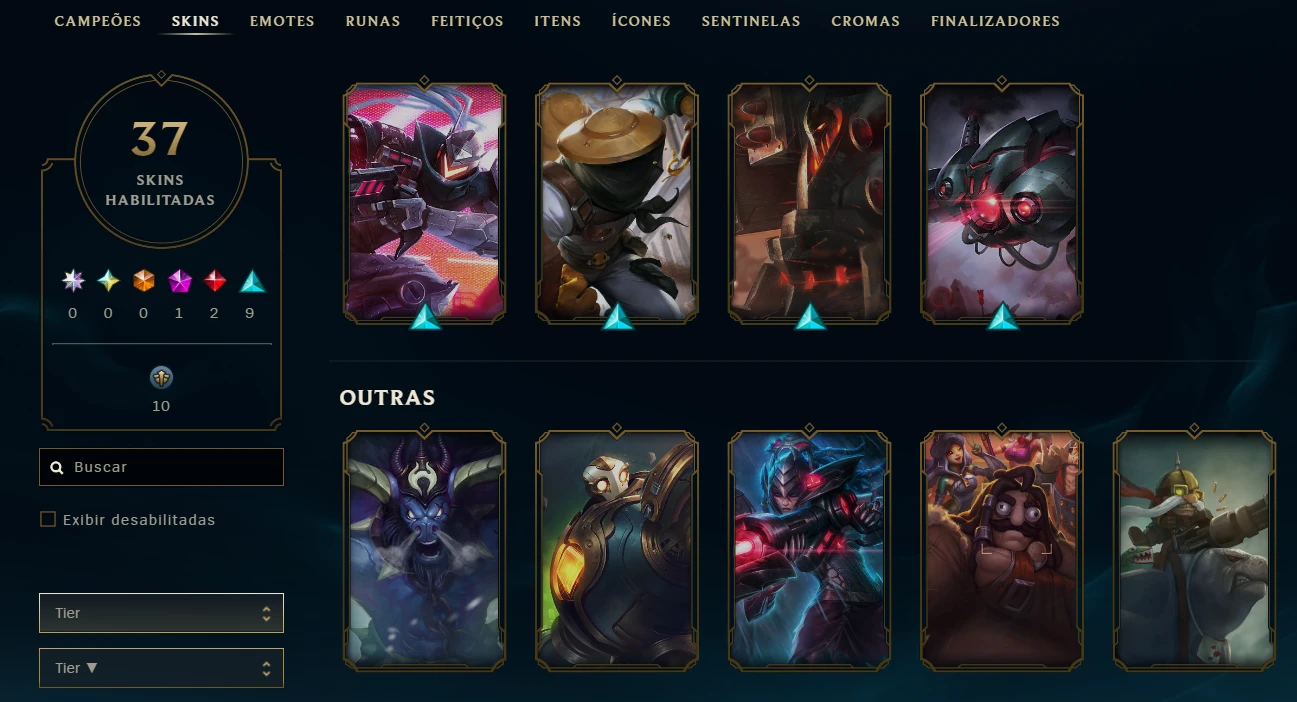1297x702 pixels.
Task: Open the blue horned minotaur skin card
Action: point(424,550)
